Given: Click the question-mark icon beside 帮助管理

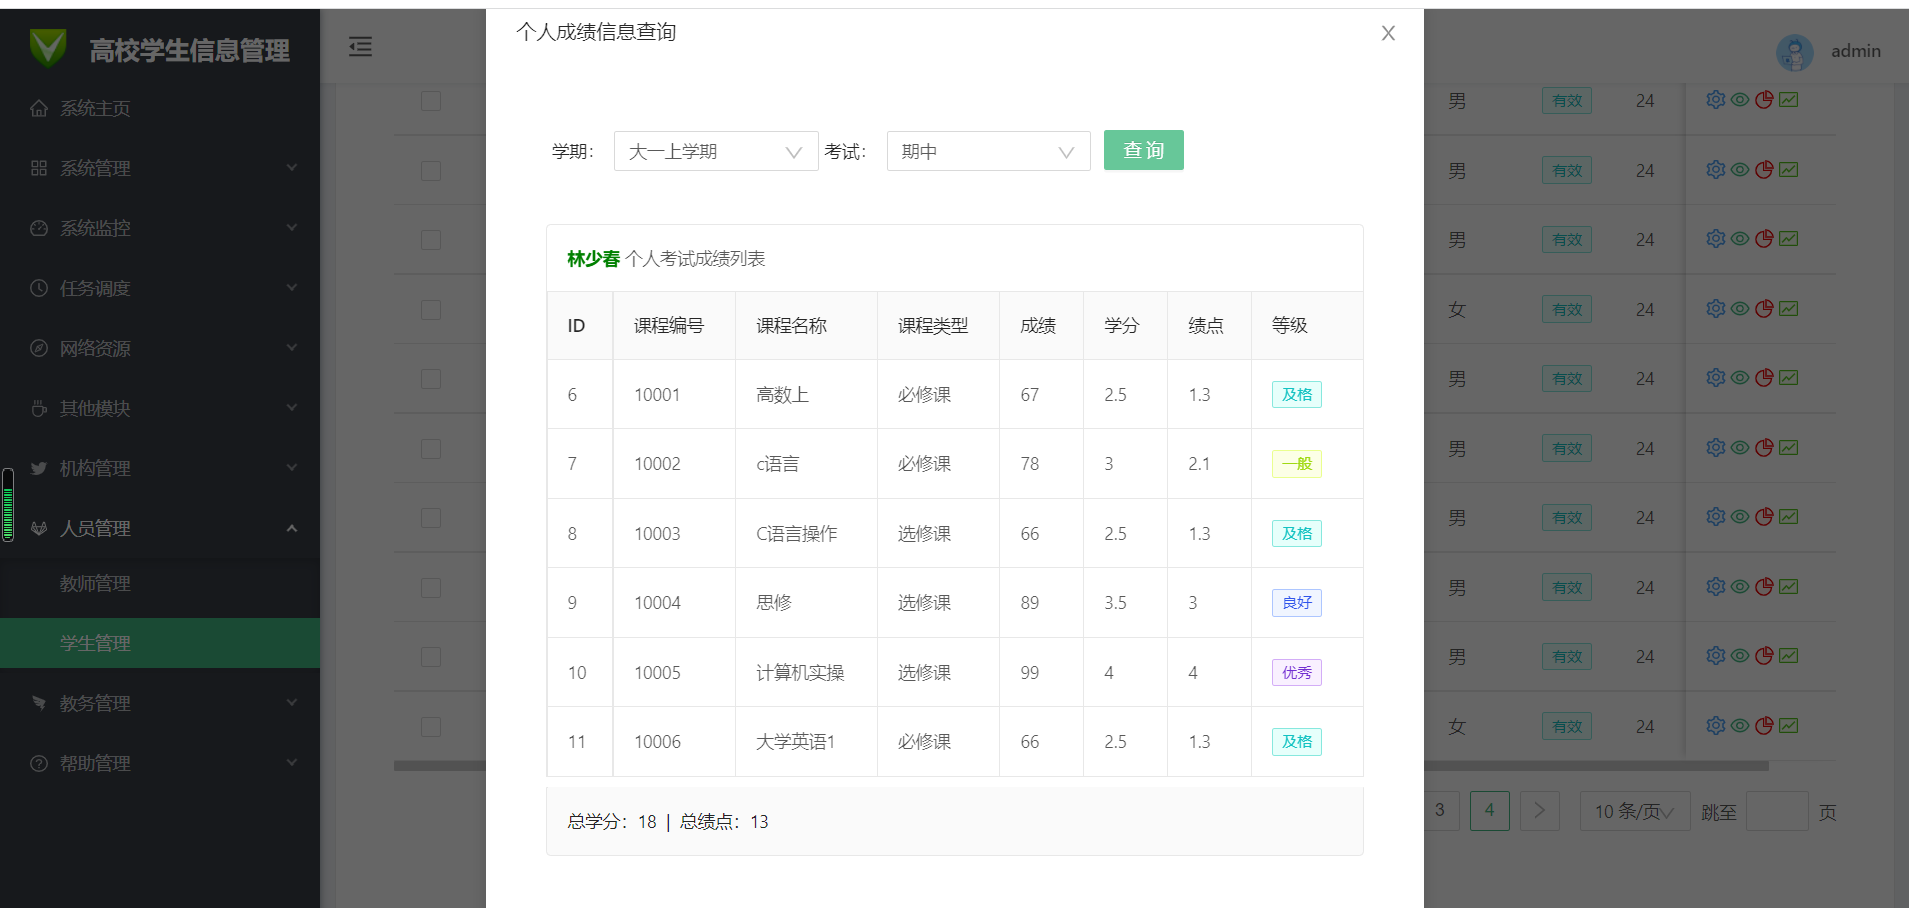Looking at the screenshot, I should 39,763.
